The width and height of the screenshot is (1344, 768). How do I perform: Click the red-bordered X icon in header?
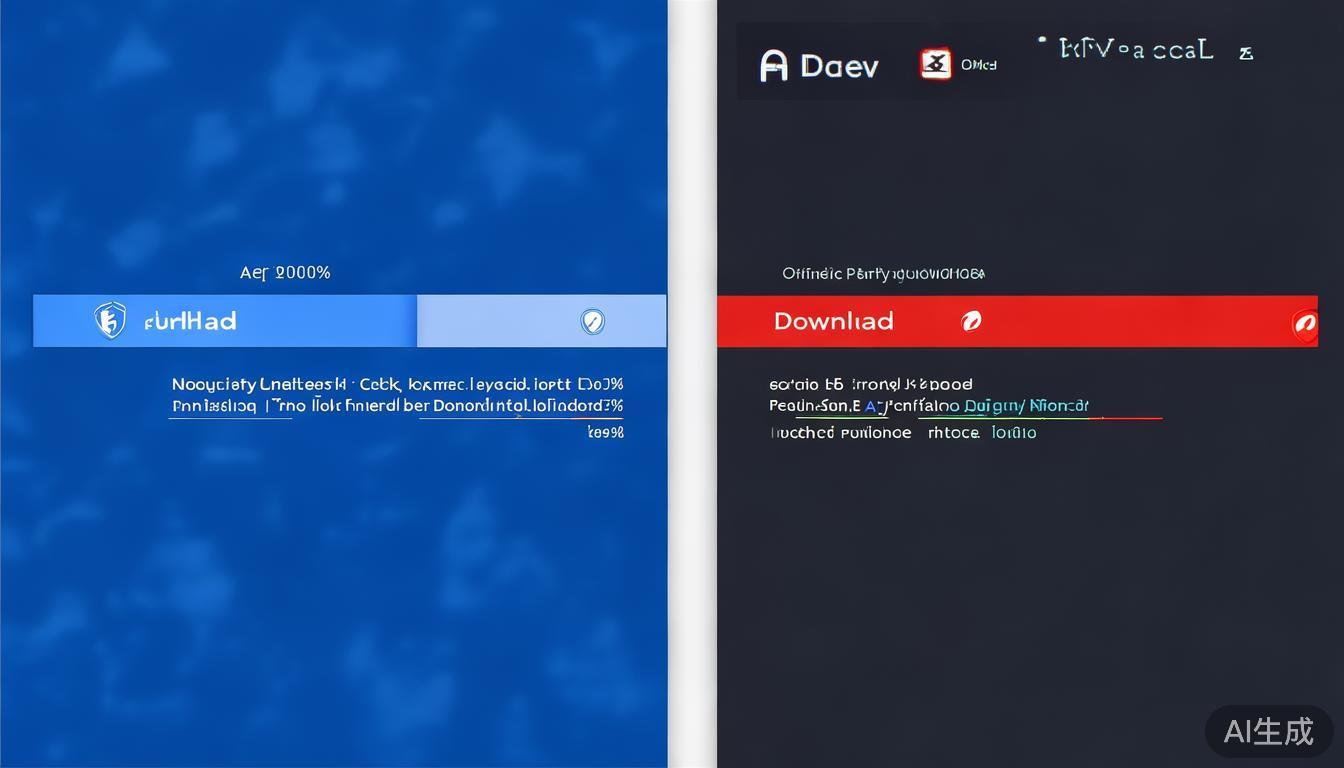[936, 65]
